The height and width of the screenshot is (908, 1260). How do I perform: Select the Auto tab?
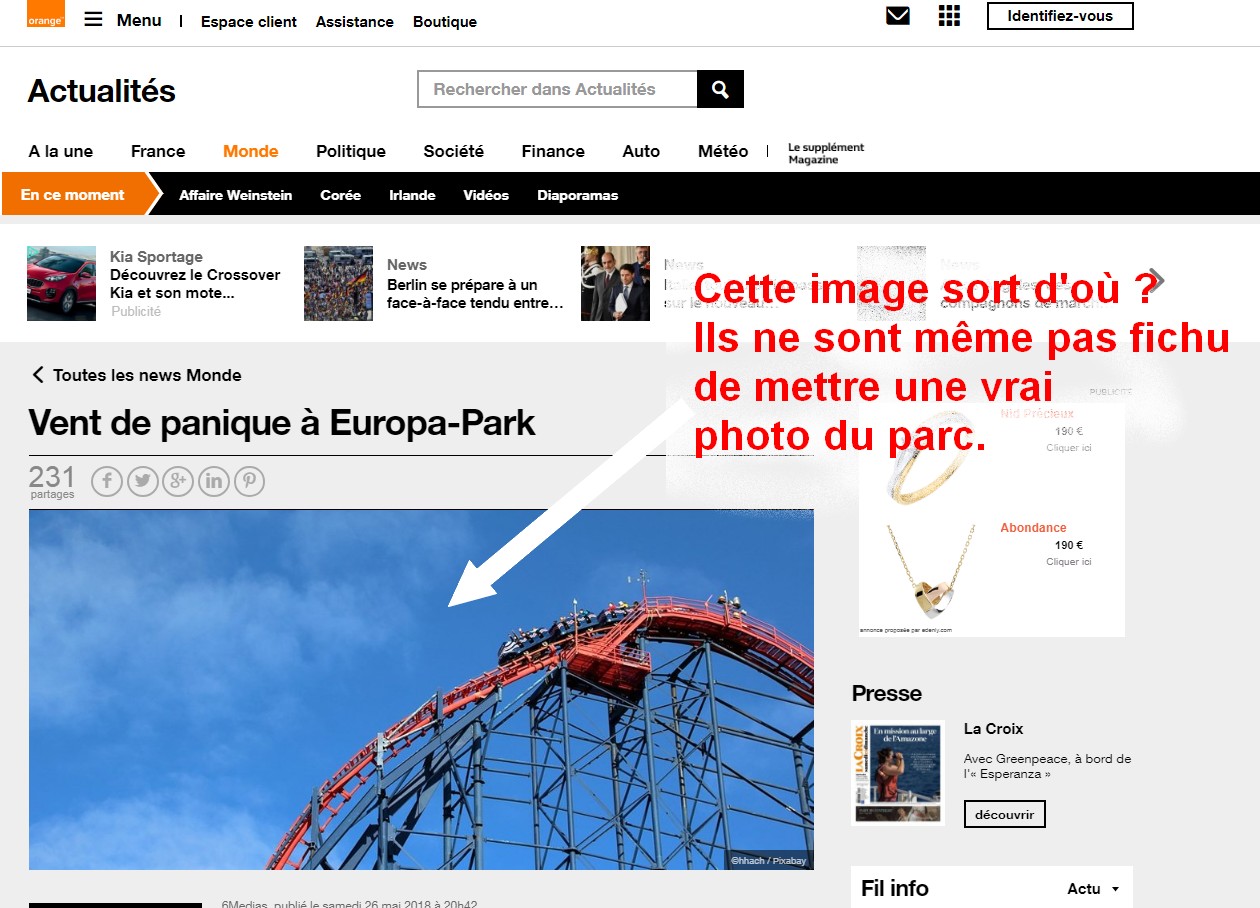point(641,151)
